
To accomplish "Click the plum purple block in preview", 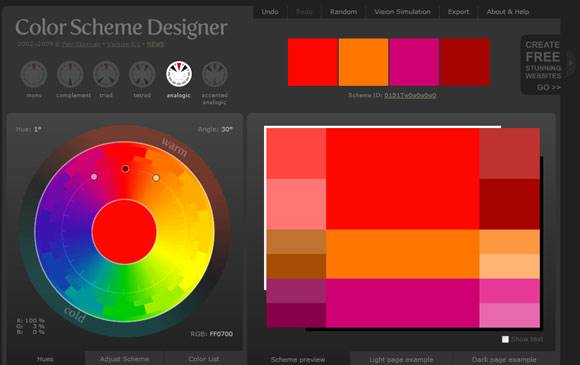I will (x=296, y=291).
